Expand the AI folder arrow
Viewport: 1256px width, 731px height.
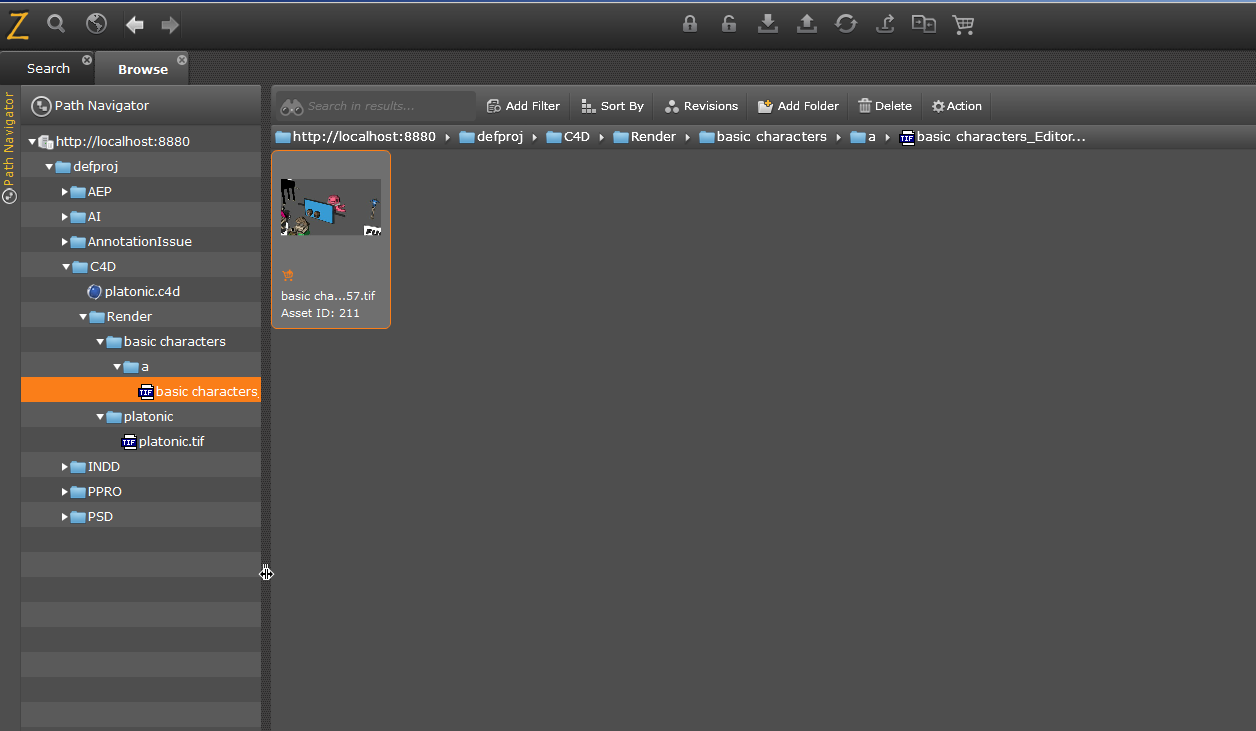65,217
